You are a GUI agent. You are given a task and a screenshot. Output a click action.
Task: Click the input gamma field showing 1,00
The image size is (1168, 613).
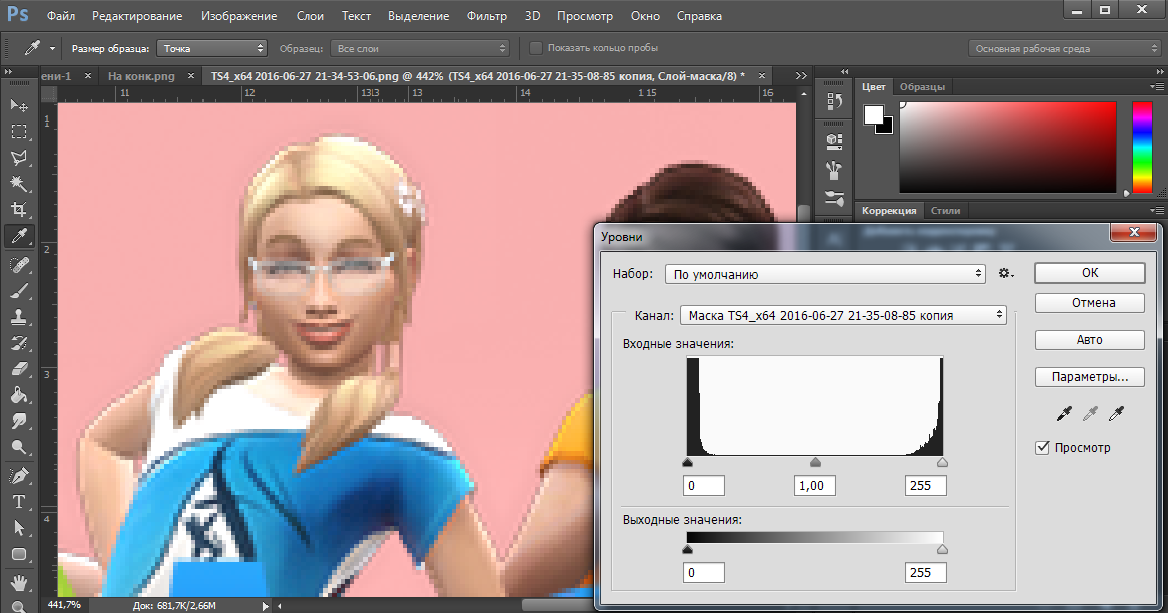(x=814, y=486)
